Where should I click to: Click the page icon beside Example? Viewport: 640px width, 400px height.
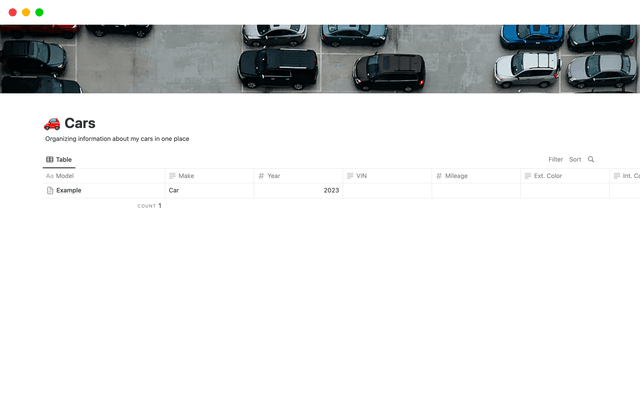50,190
